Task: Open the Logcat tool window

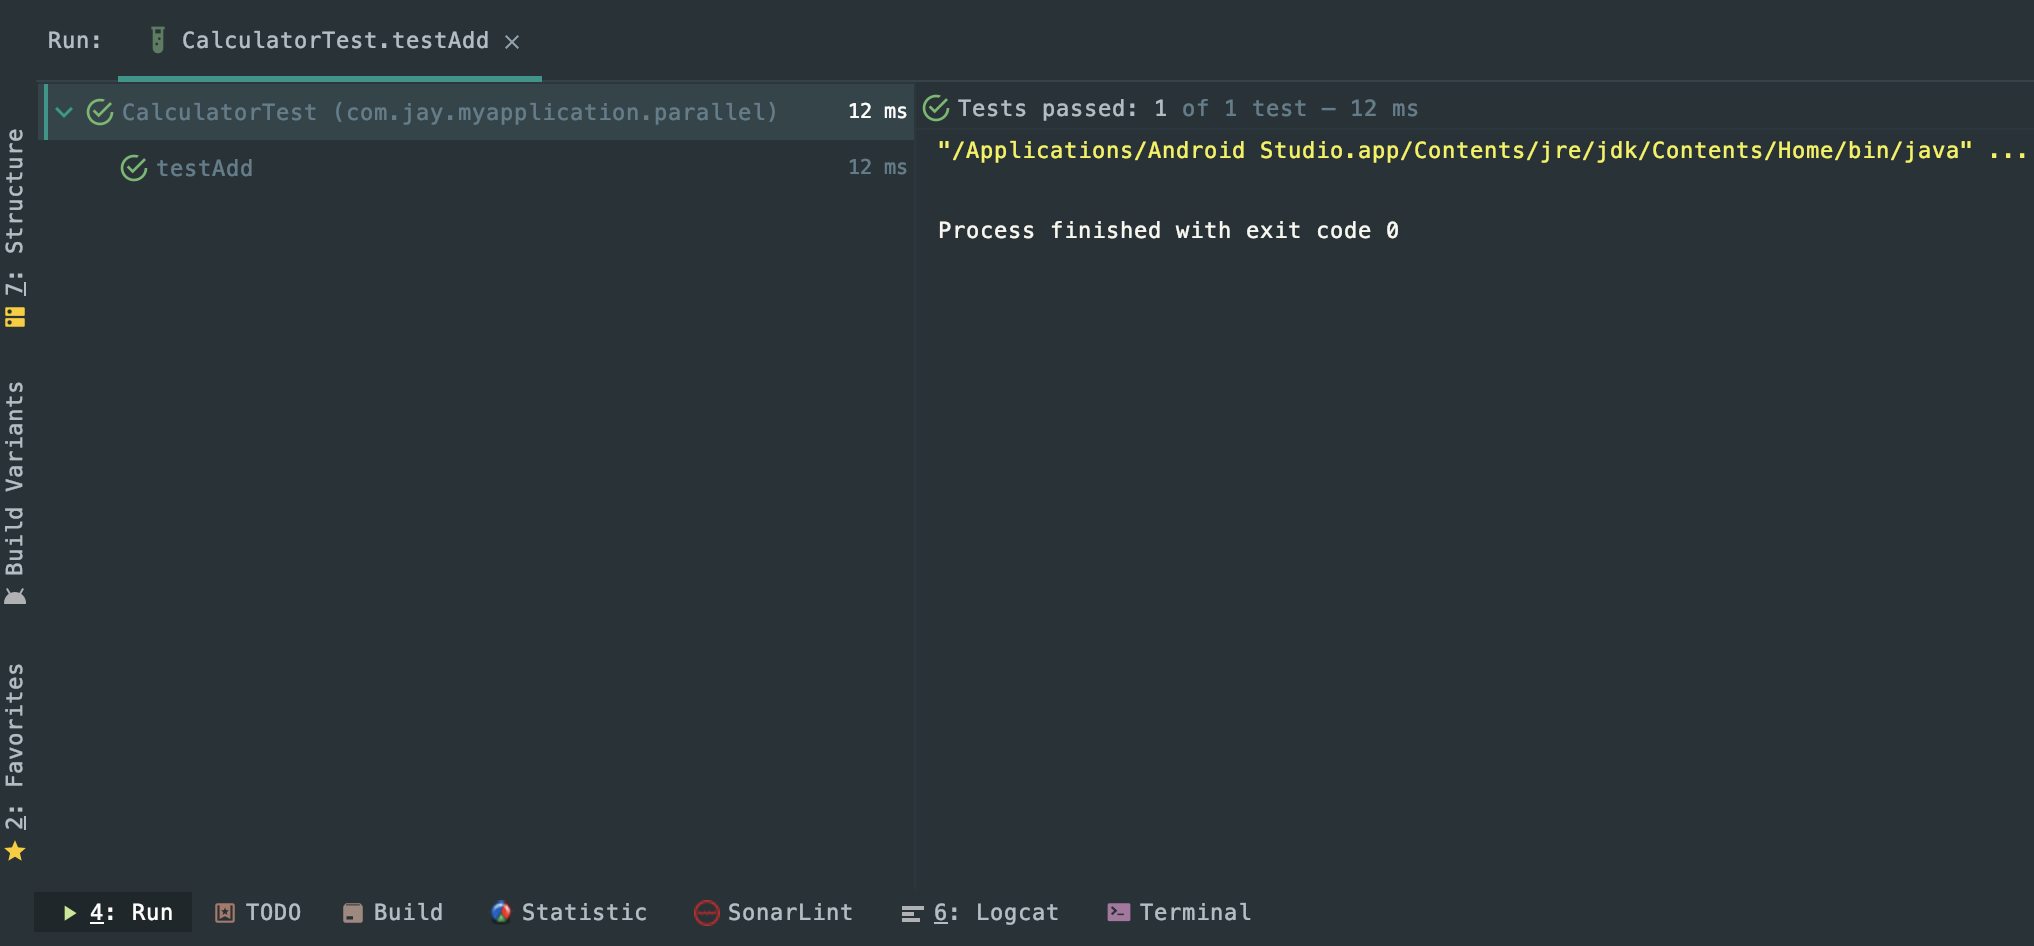Action: 980,912
